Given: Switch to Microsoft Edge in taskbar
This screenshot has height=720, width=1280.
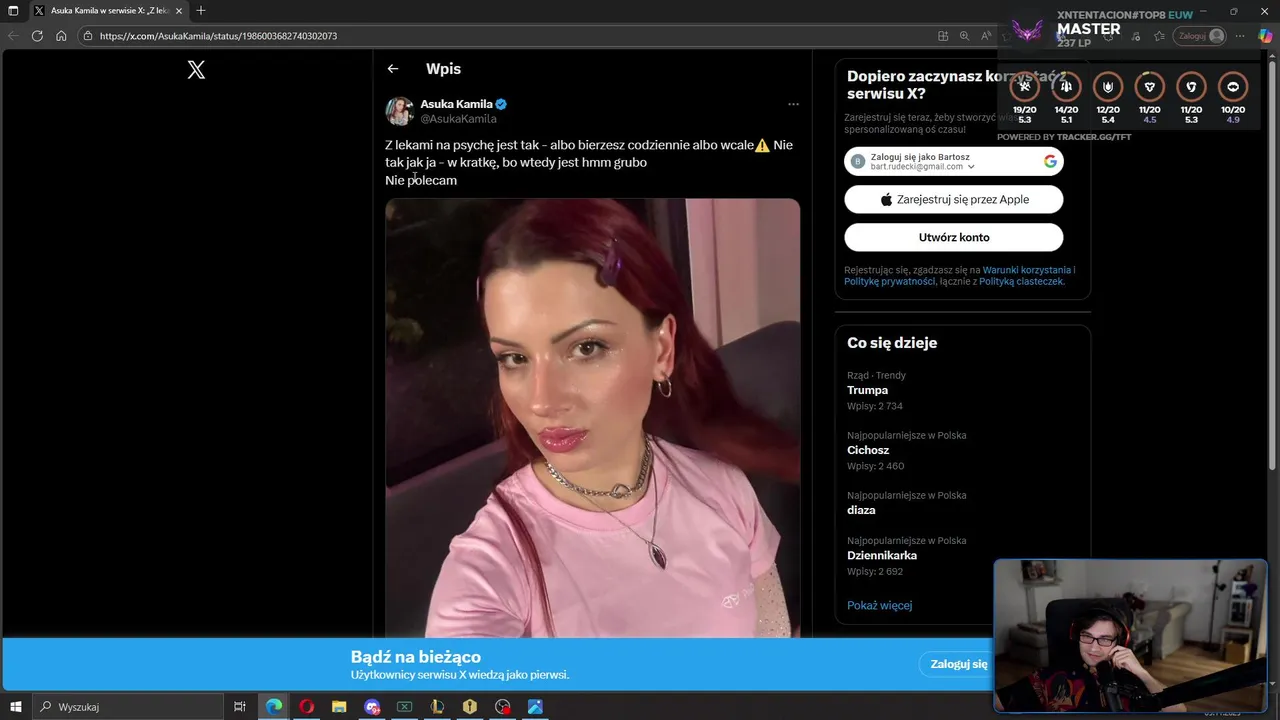Looking at the screenshot, I should 274,707.
